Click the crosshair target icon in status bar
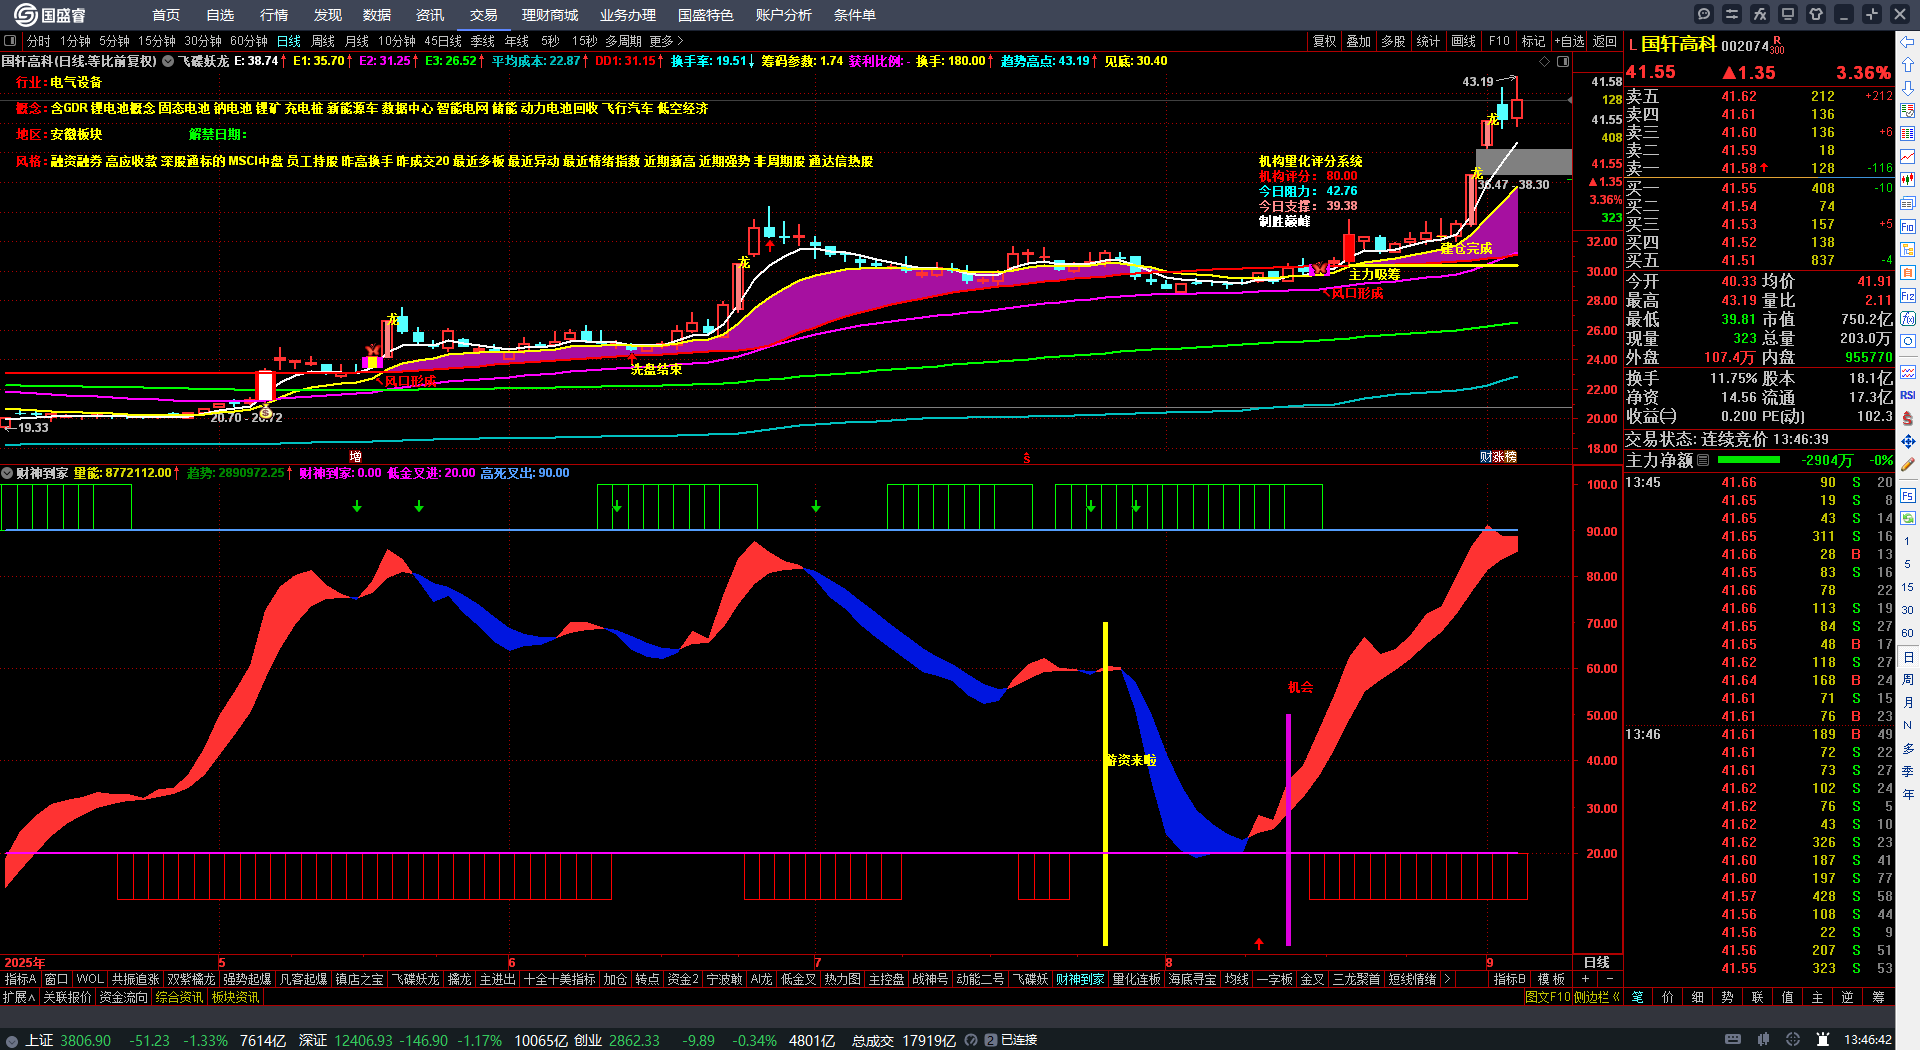 [x=1793, y=1040]
